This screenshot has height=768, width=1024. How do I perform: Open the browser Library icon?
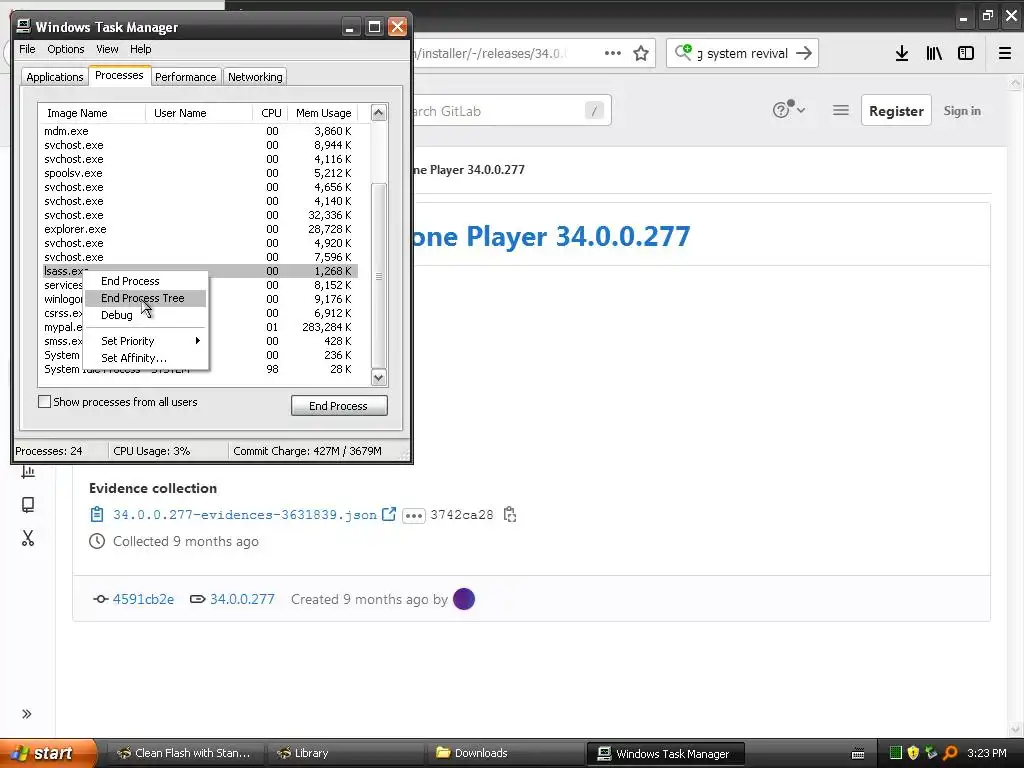click(934, 54)
